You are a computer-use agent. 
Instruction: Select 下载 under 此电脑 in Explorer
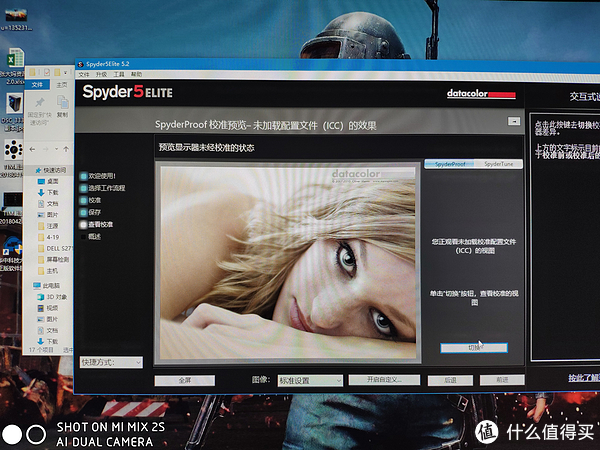tap(48, 341)
